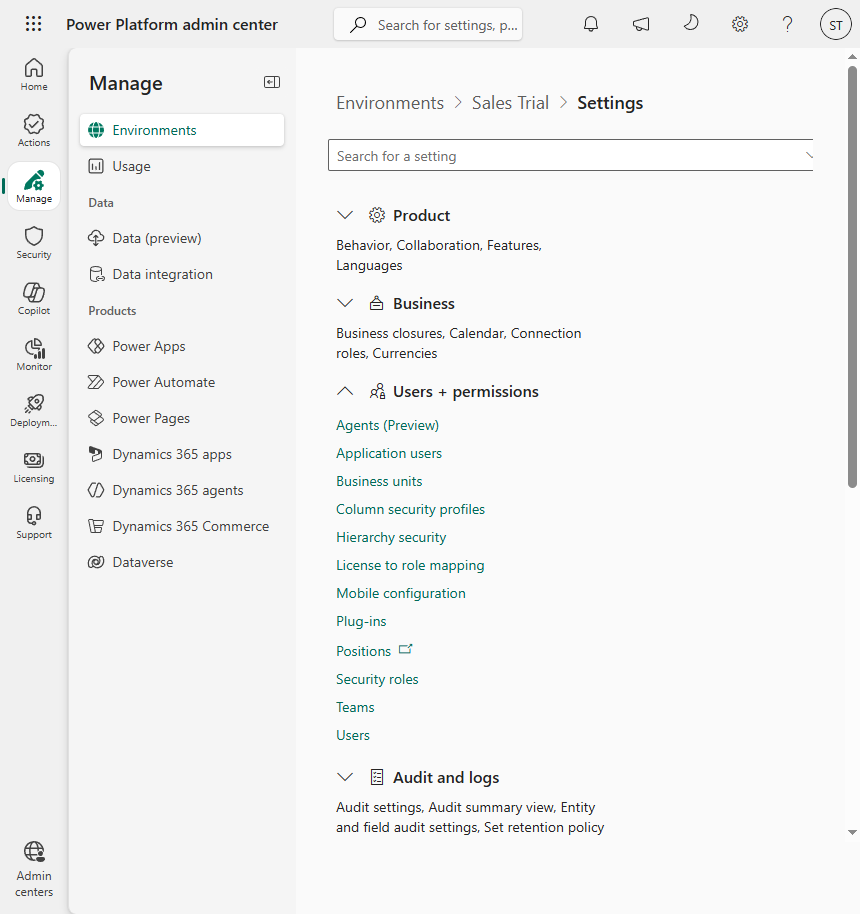Go to Environments breadcrumb
This screenshot has width=860, height=914.
[x=389, y=103]
